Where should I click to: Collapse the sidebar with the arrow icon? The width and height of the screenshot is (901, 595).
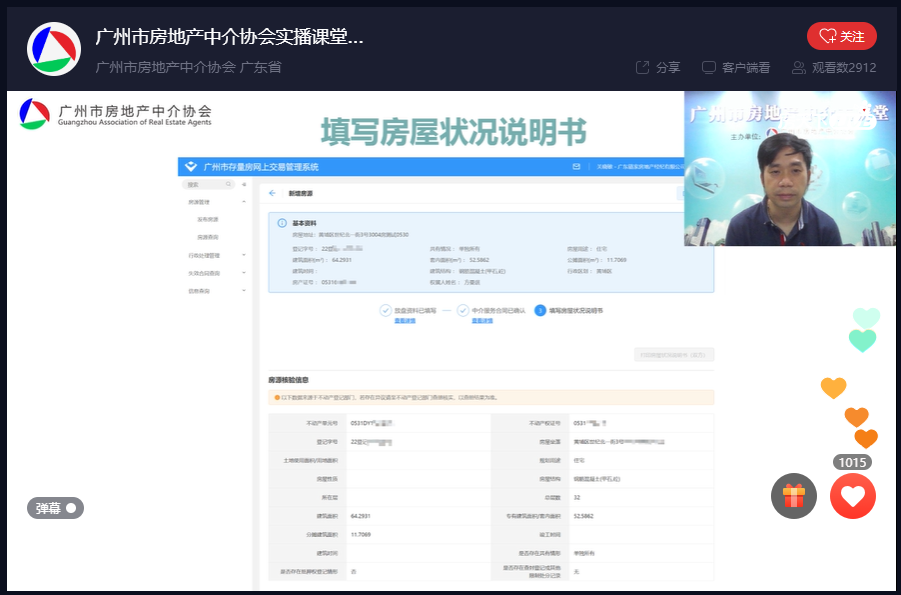click(244, 185)
